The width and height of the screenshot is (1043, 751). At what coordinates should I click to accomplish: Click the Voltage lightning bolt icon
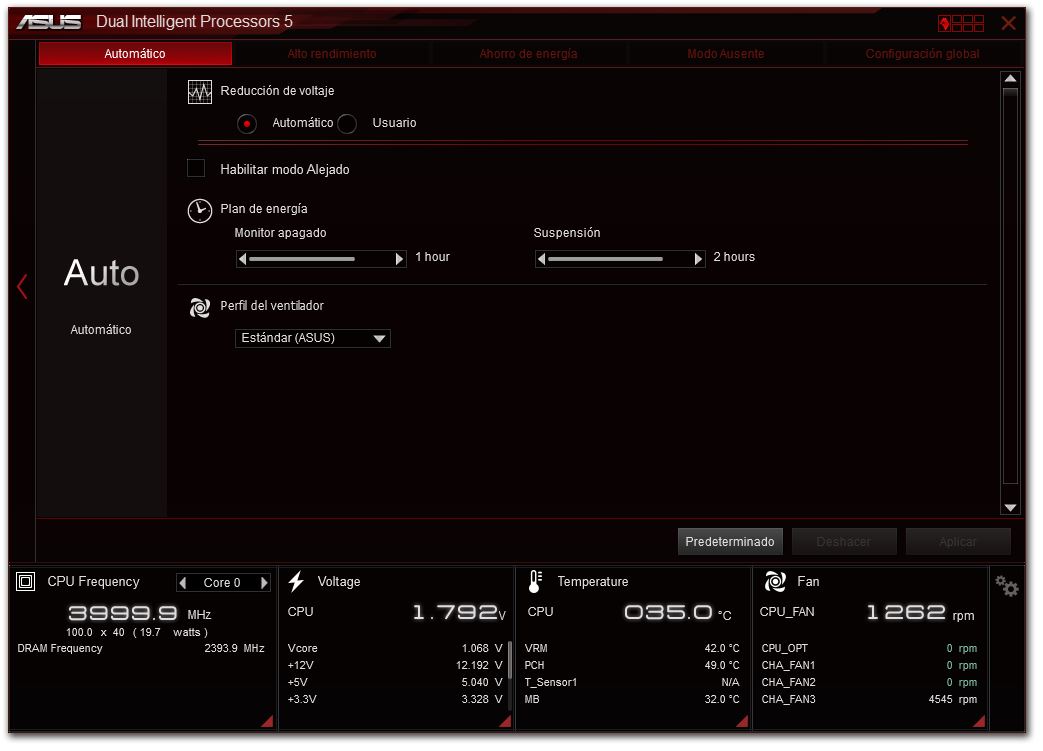click(x=296, y=581)
